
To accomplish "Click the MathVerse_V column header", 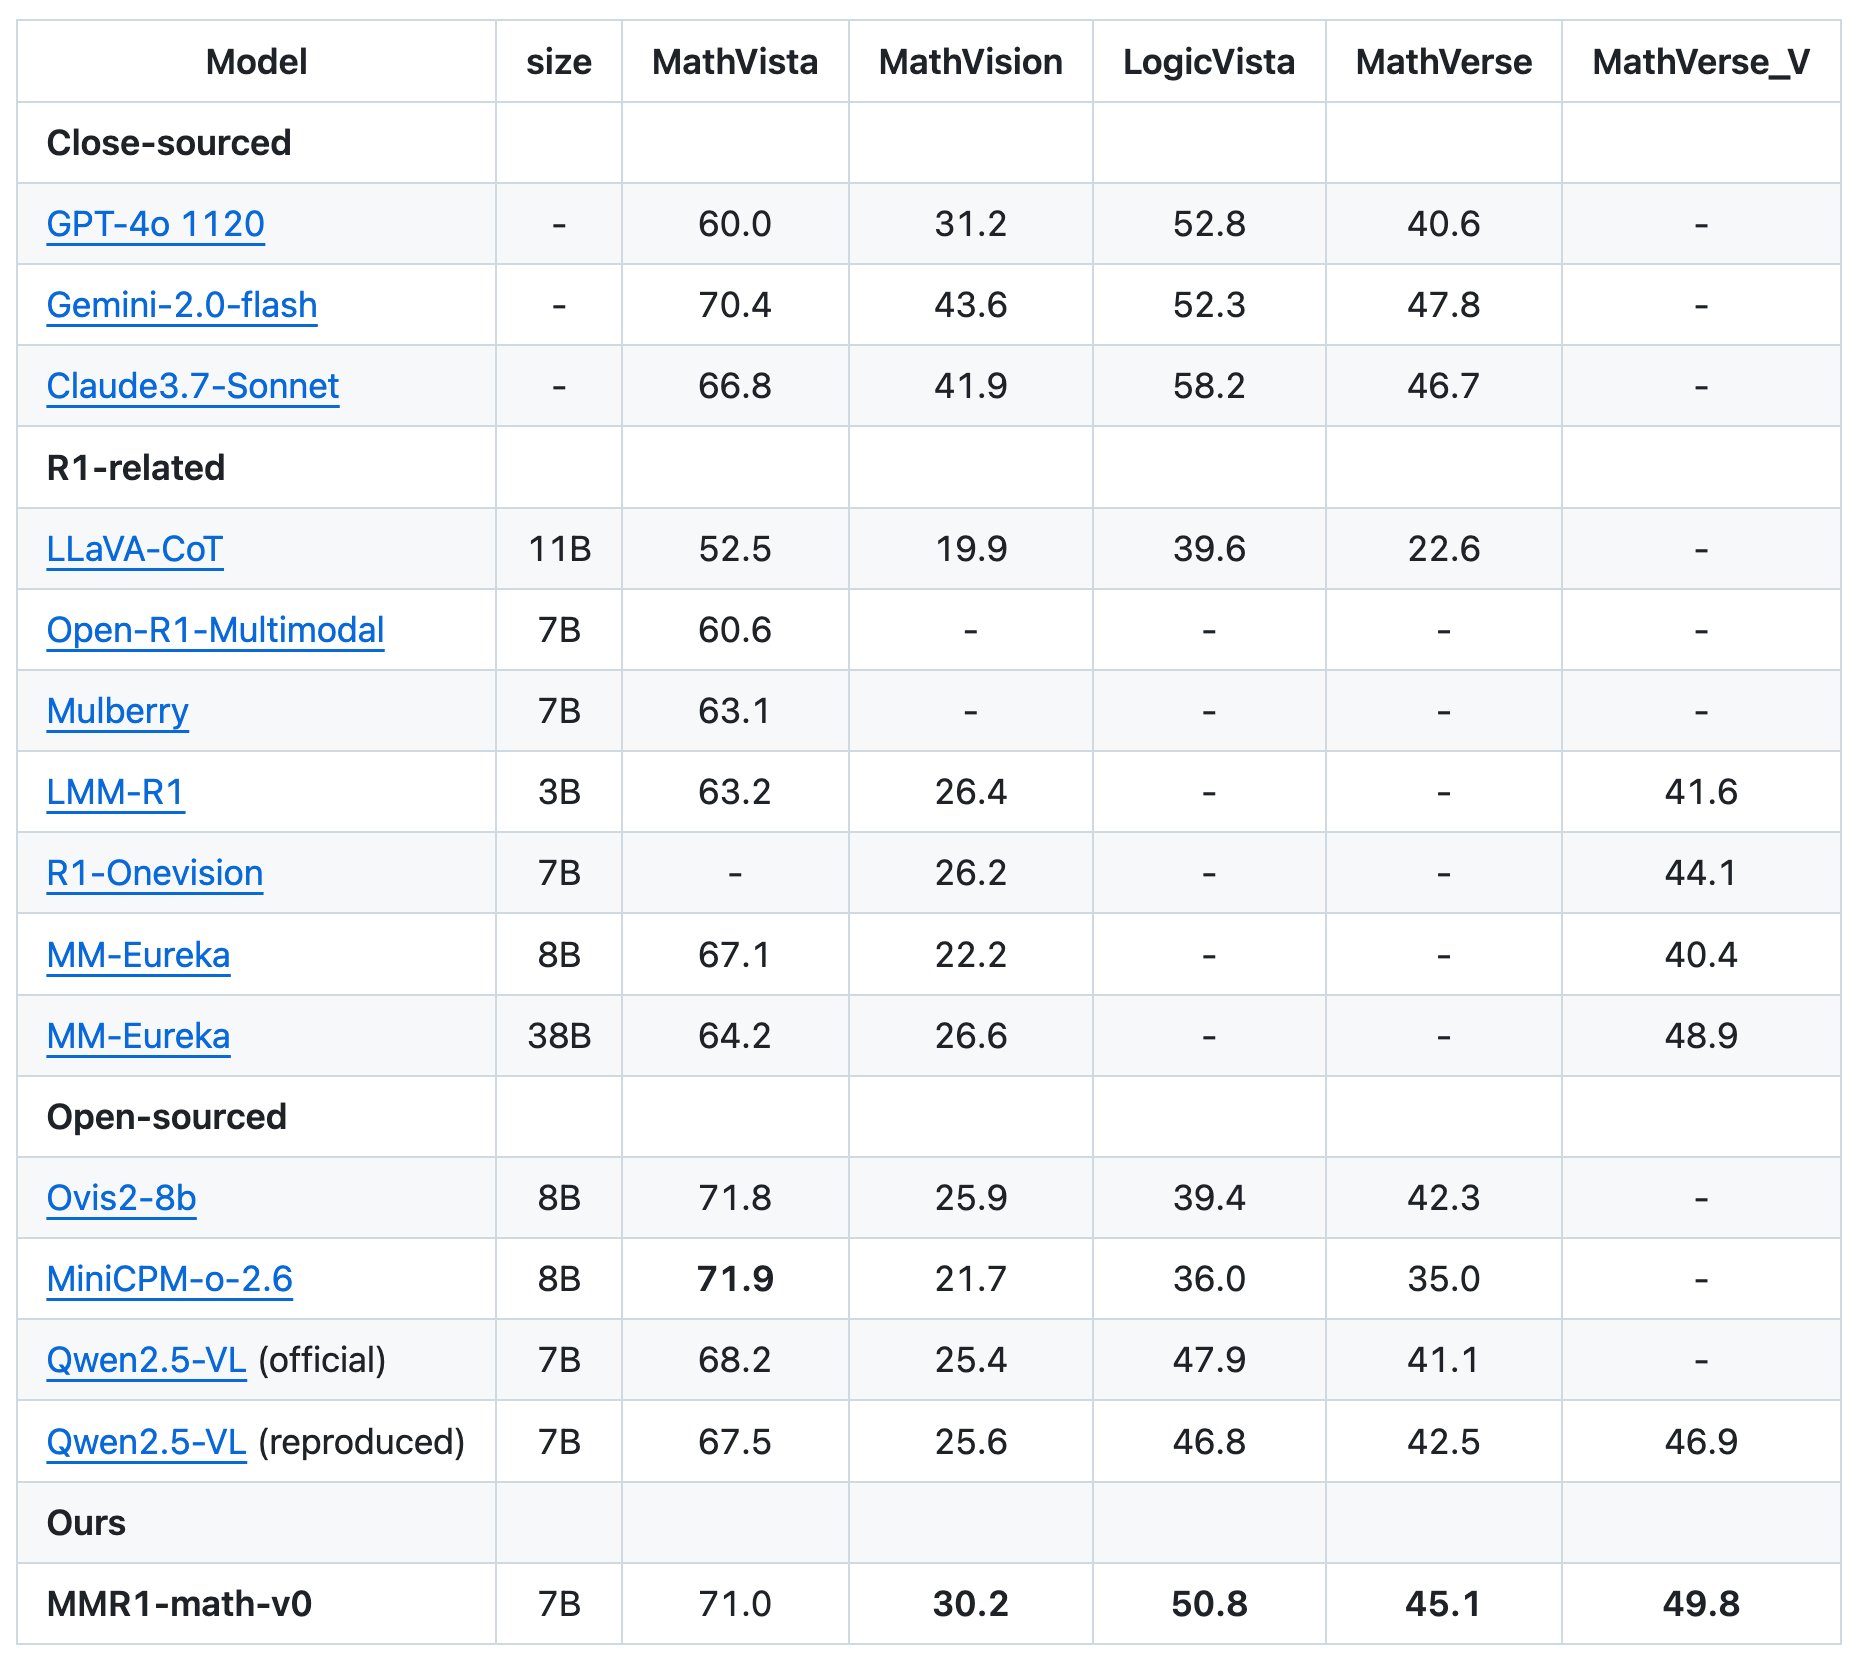I will (x=1702, y=62).
